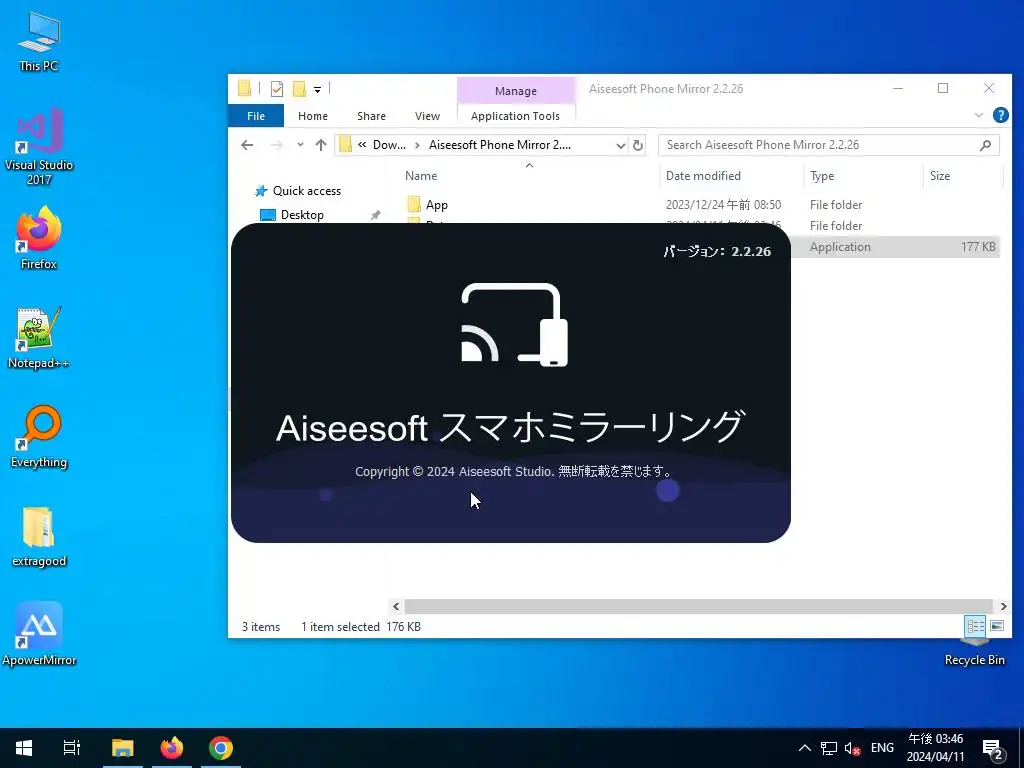
Task: Open recent locations dropdown arrow
Action: pos(300,145)
